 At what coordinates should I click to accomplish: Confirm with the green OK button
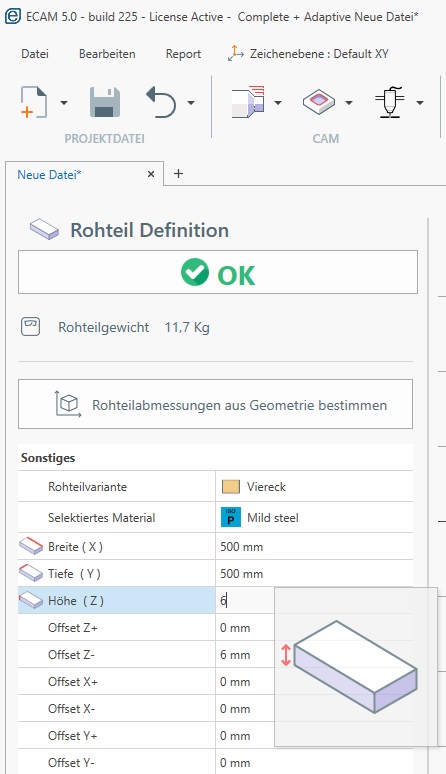point(218,272)
